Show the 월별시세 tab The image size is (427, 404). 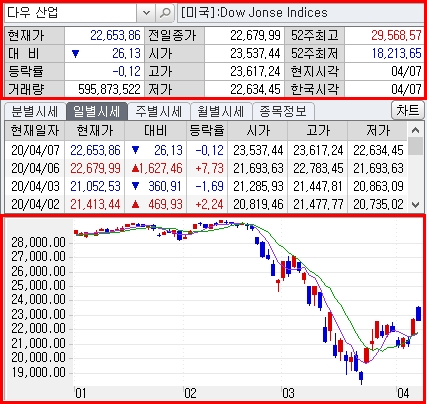(x=221, y=111)
